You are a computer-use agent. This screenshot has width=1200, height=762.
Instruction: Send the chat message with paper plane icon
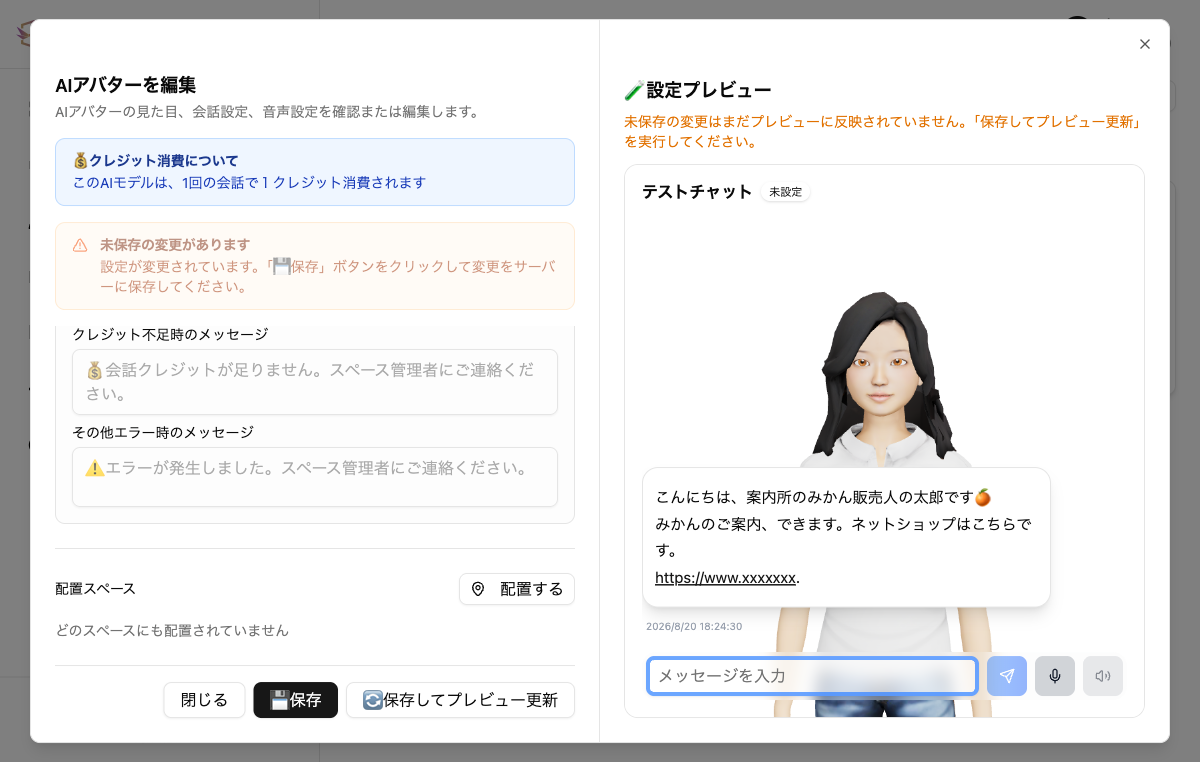[x=1007, y=676]
